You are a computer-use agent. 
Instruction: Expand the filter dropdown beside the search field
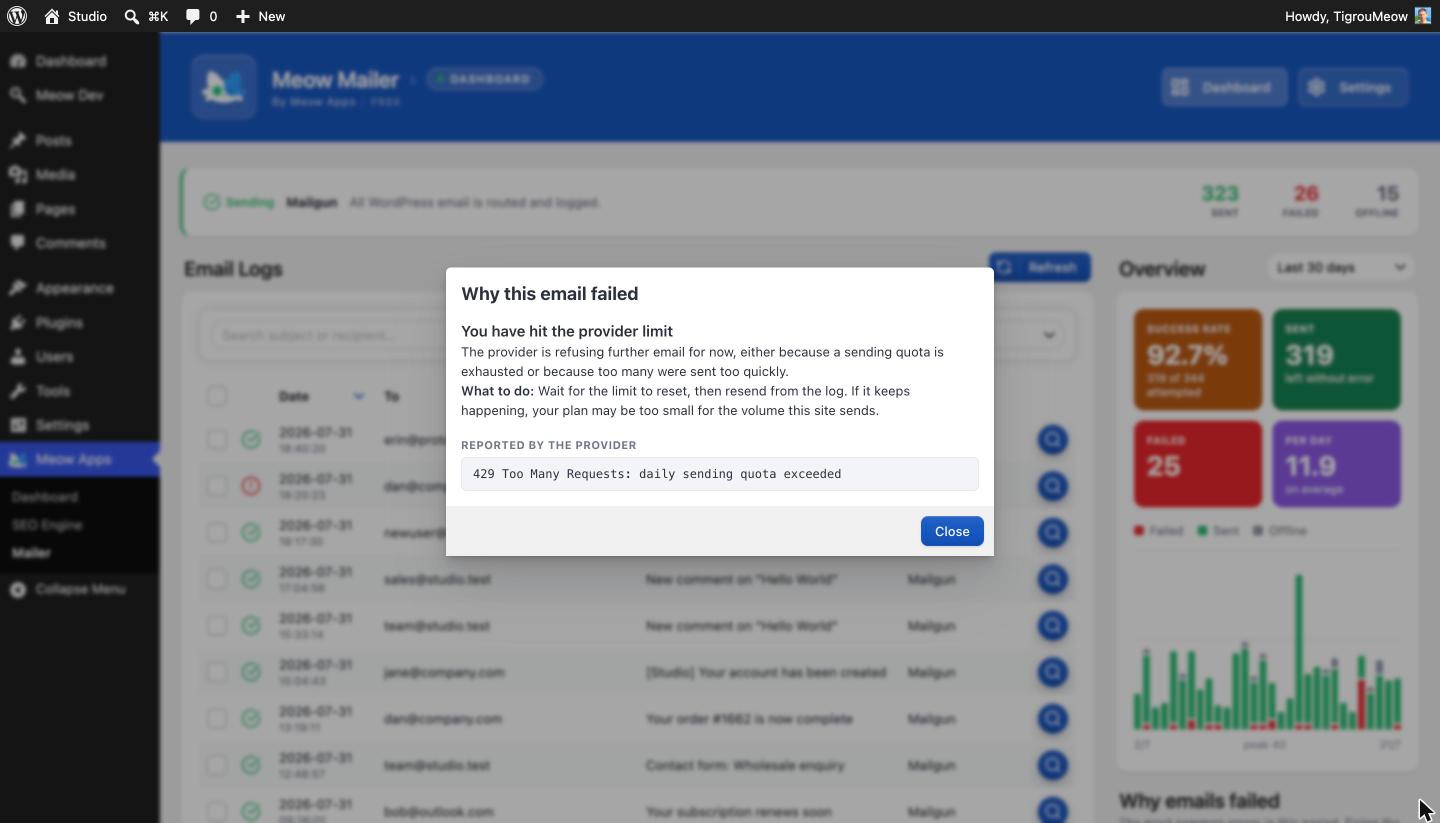tap(1049, 335)
